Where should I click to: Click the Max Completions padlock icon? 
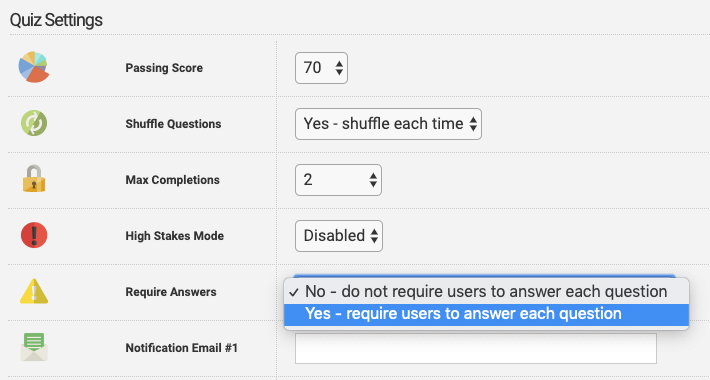pyautogui.click(x=34, y=178)
